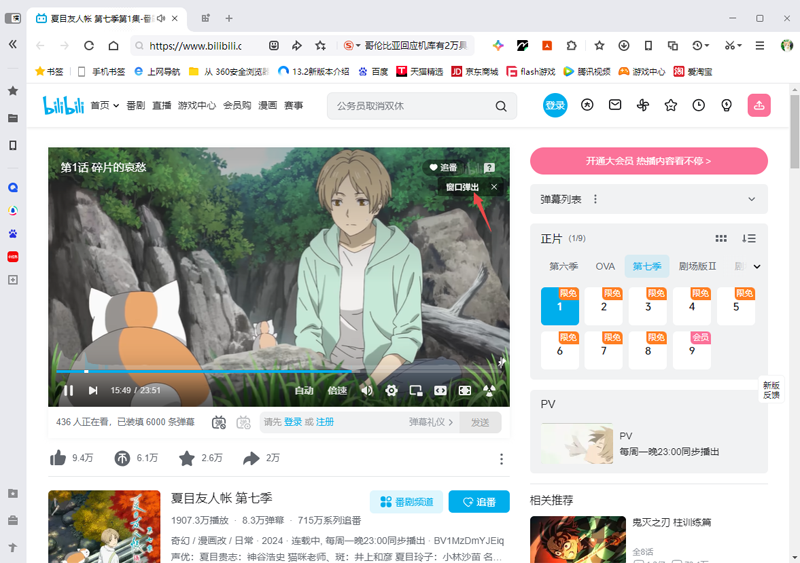
Task: Open the messages envelope icon
Action: click(615, 105)
